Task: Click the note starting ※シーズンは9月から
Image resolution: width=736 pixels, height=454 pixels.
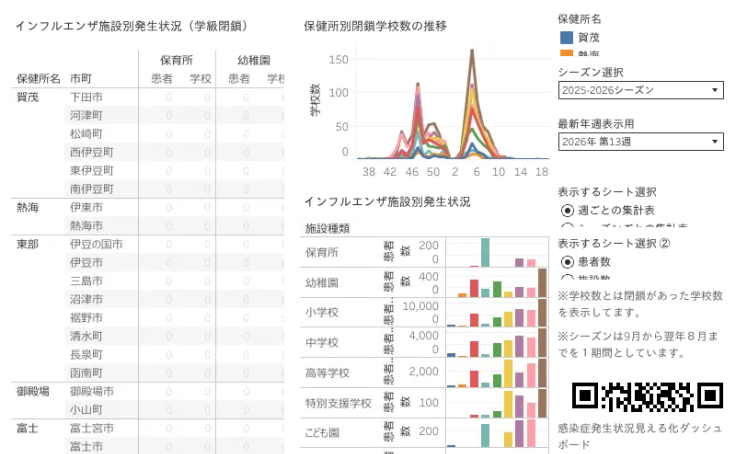Action: tap(638, 344)
